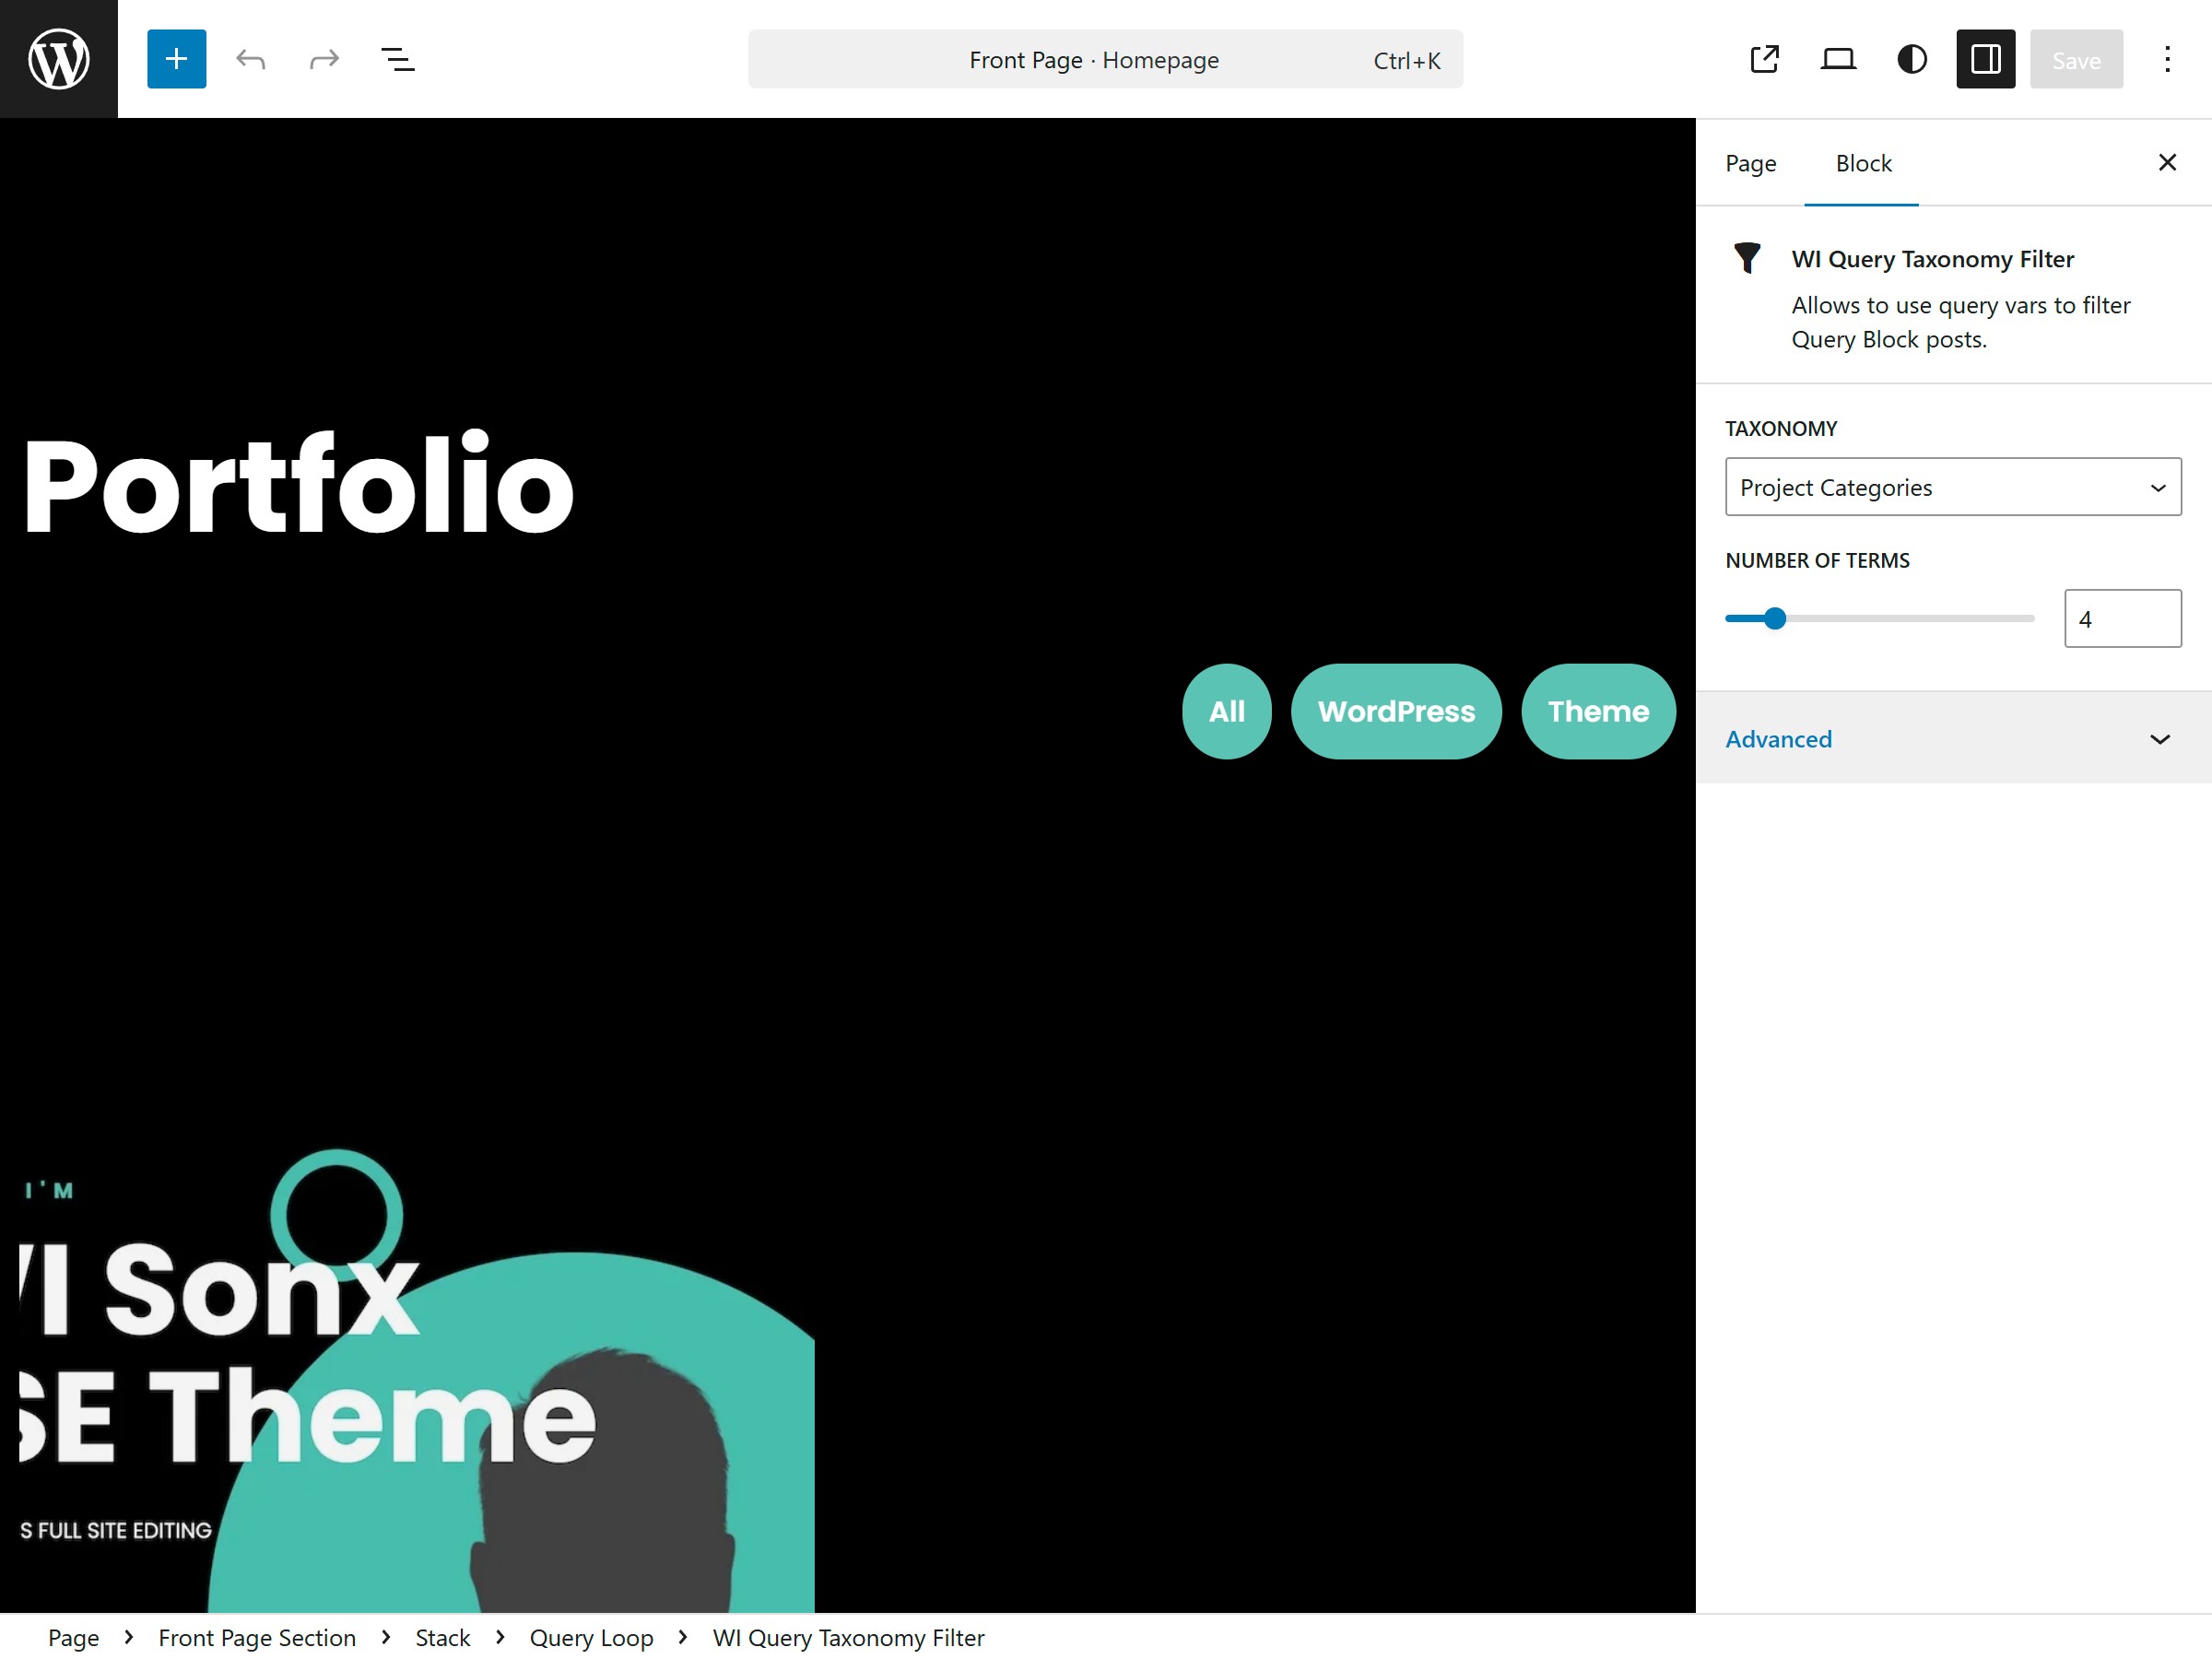Screen dimensions: 2212x1659
Task: Redo the last change
Action: (x=323, y=59)
